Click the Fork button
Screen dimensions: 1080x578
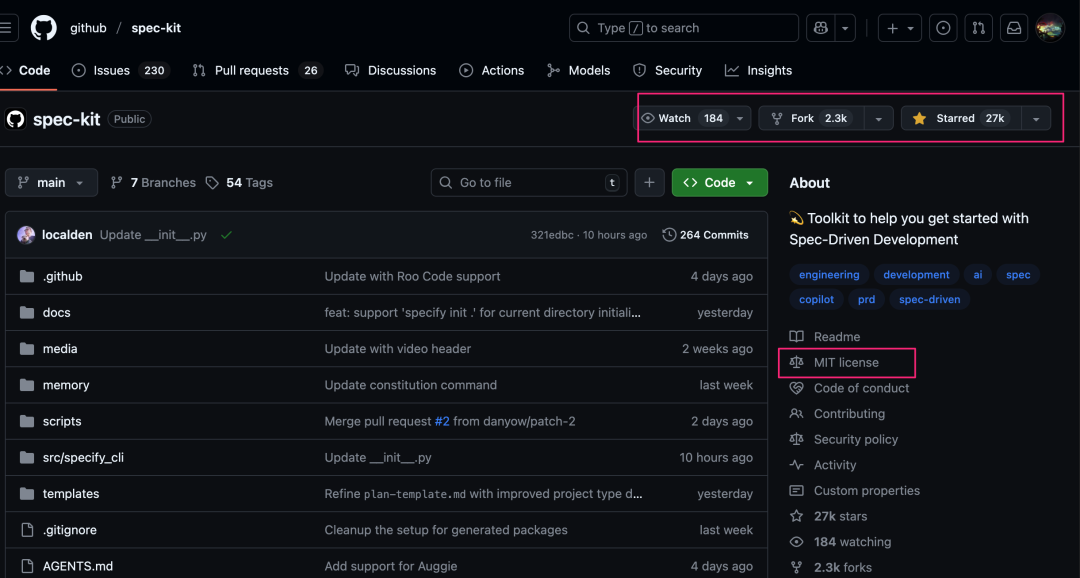tap(811, 118)
